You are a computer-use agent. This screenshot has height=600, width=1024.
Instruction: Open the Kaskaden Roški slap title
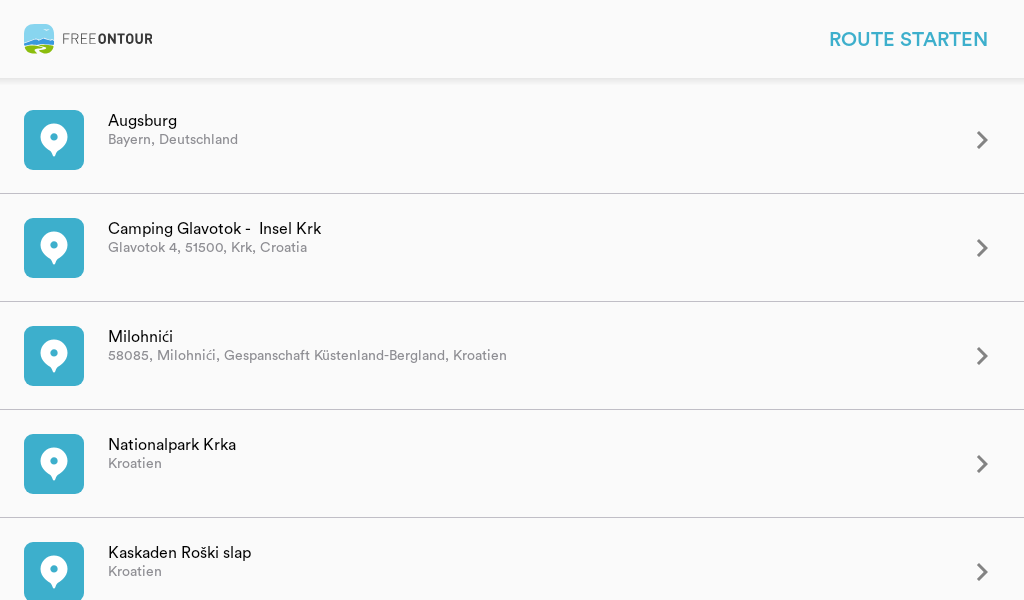[180, 553]
